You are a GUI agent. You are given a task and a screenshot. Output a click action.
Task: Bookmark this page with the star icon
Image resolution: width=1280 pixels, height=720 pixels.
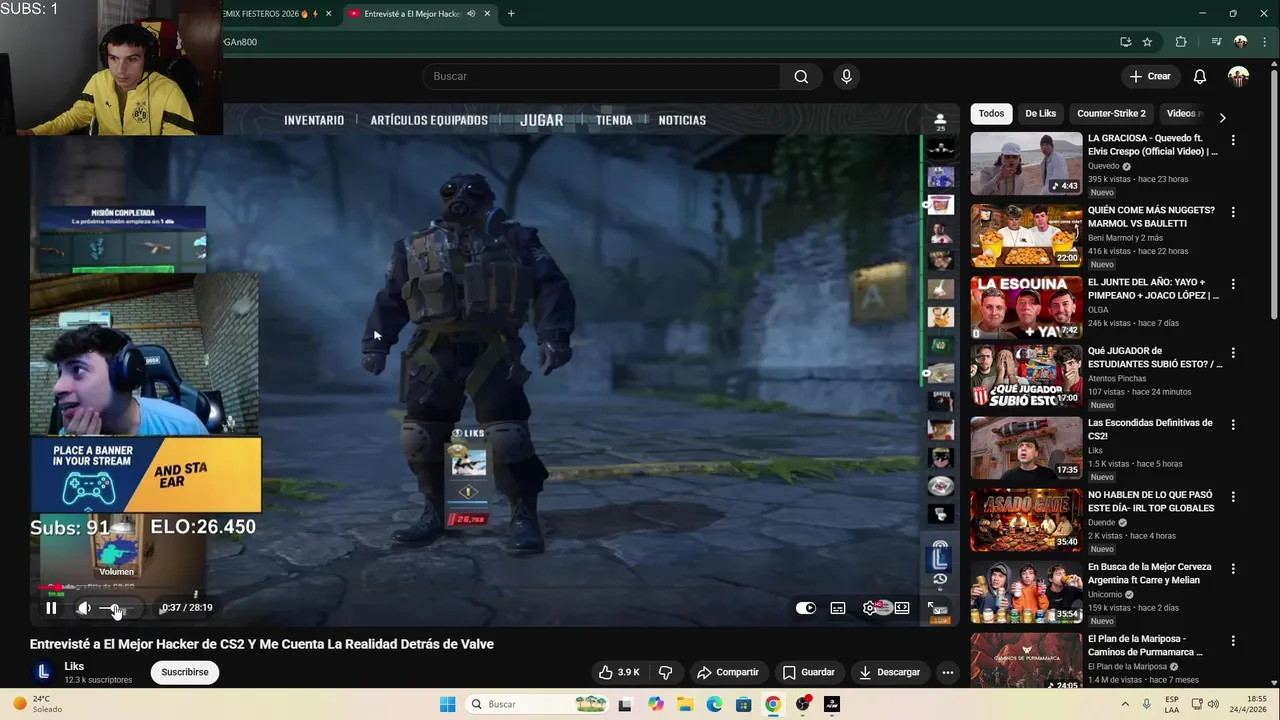pos(1147,42)
